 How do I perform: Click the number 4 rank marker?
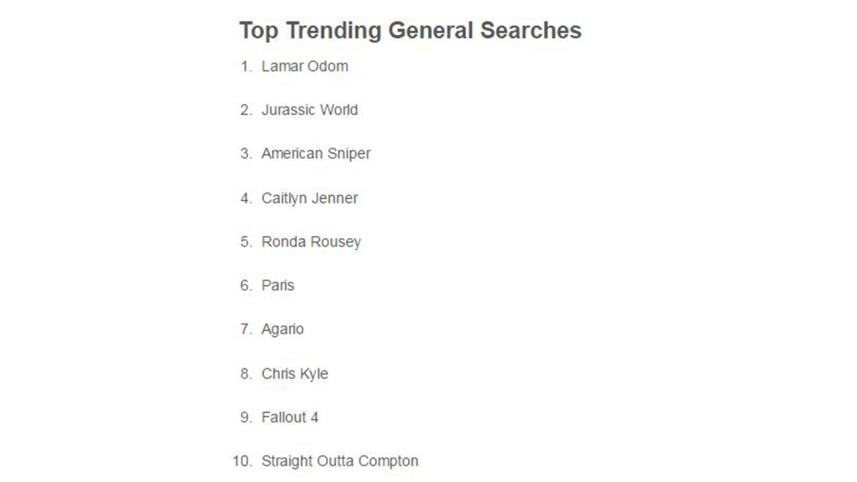click(x=246, y=198)
